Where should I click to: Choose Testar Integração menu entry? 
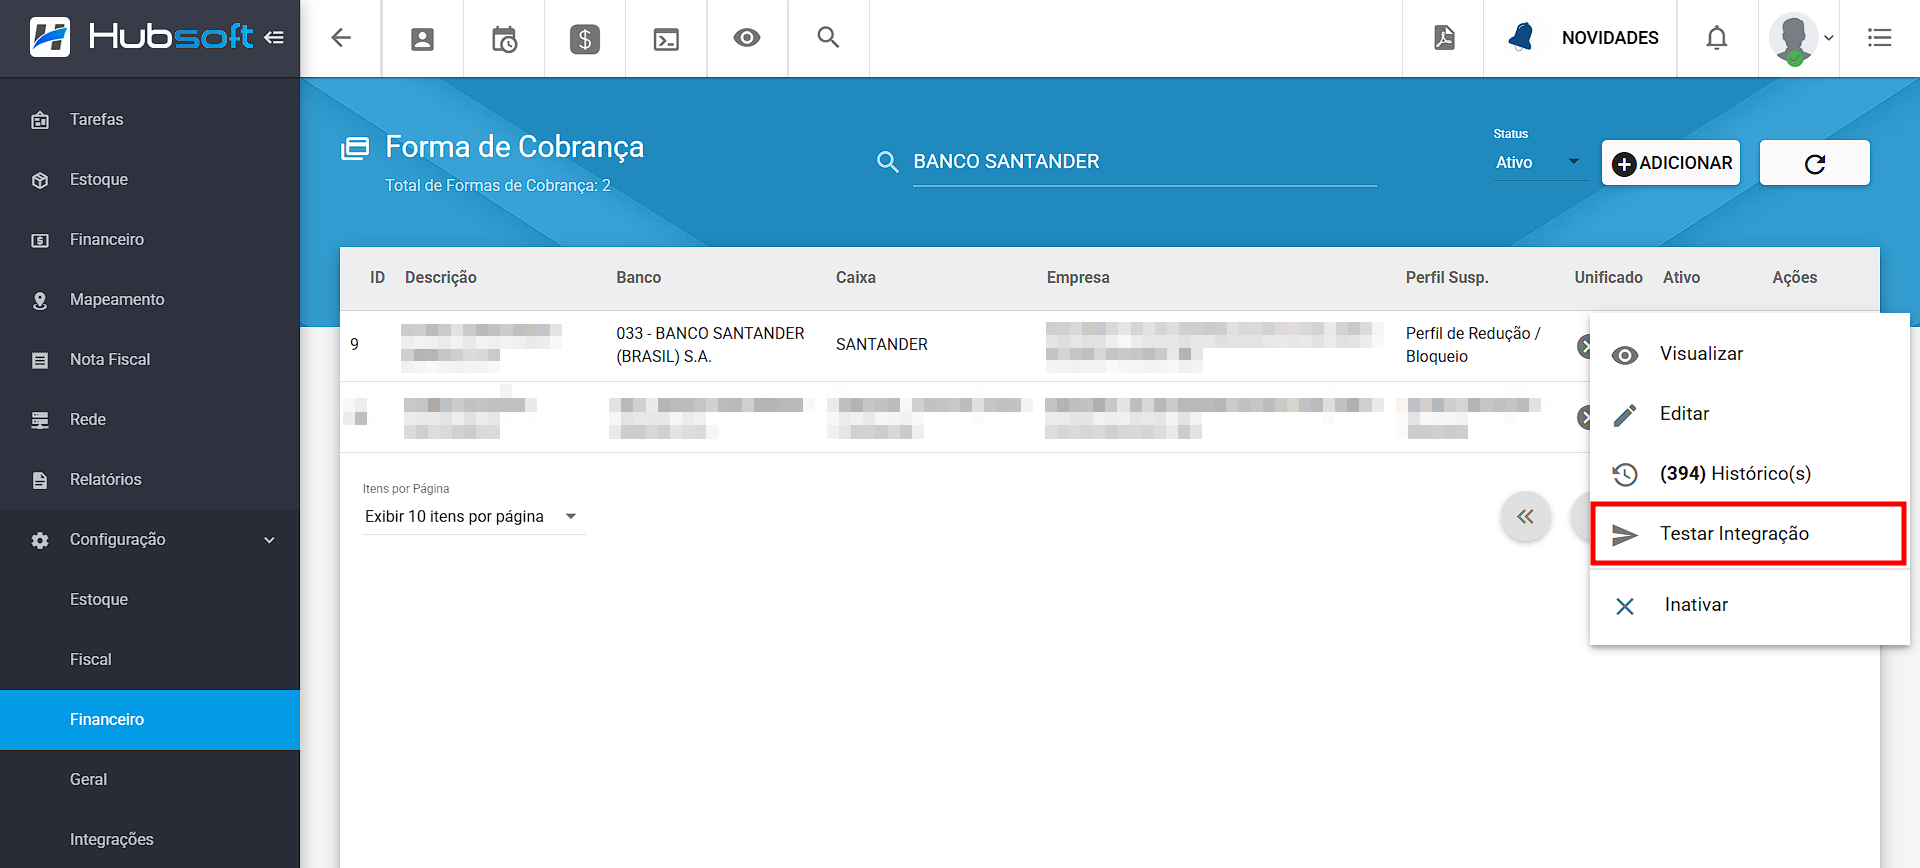pyautogui.click(x=1750, y=534)
